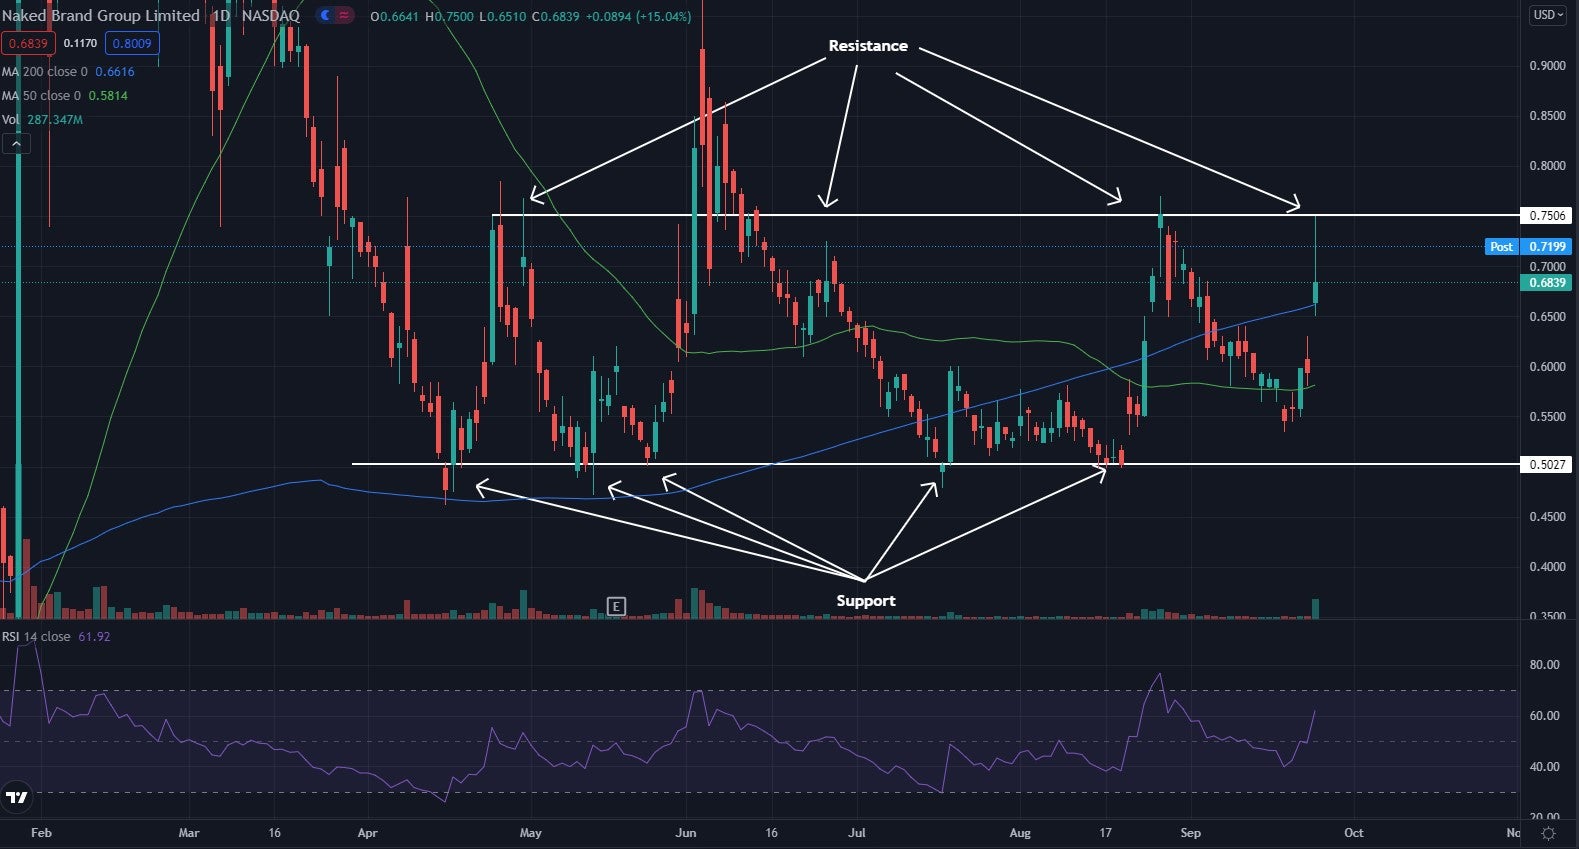Click the 0.7506 resistance price label

[1546, 215]
